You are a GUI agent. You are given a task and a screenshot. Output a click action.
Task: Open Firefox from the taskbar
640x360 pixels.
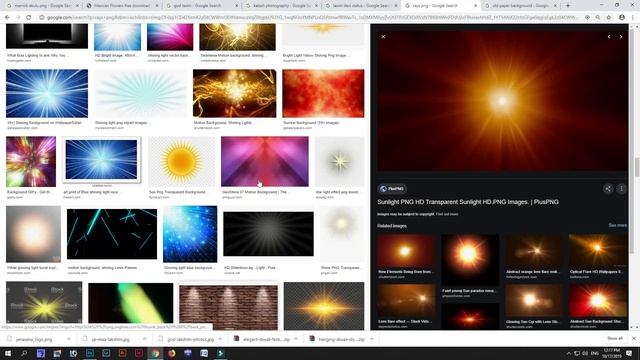coord(171,353)
